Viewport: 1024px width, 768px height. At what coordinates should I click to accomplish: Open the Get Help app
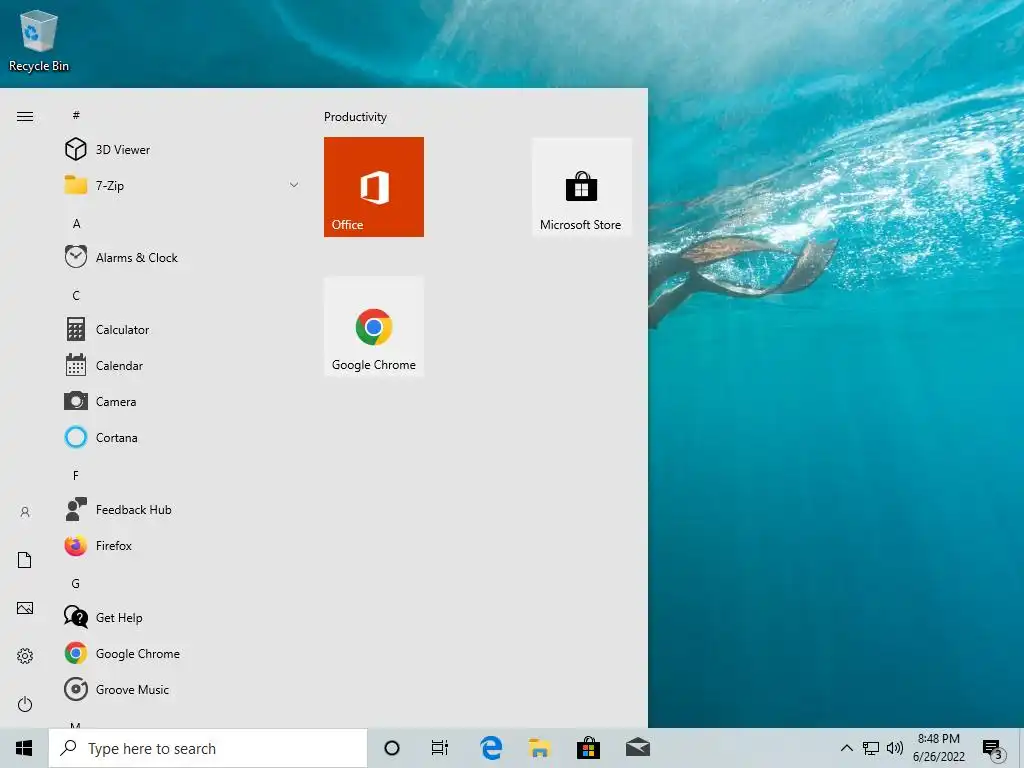pos(182,617)
